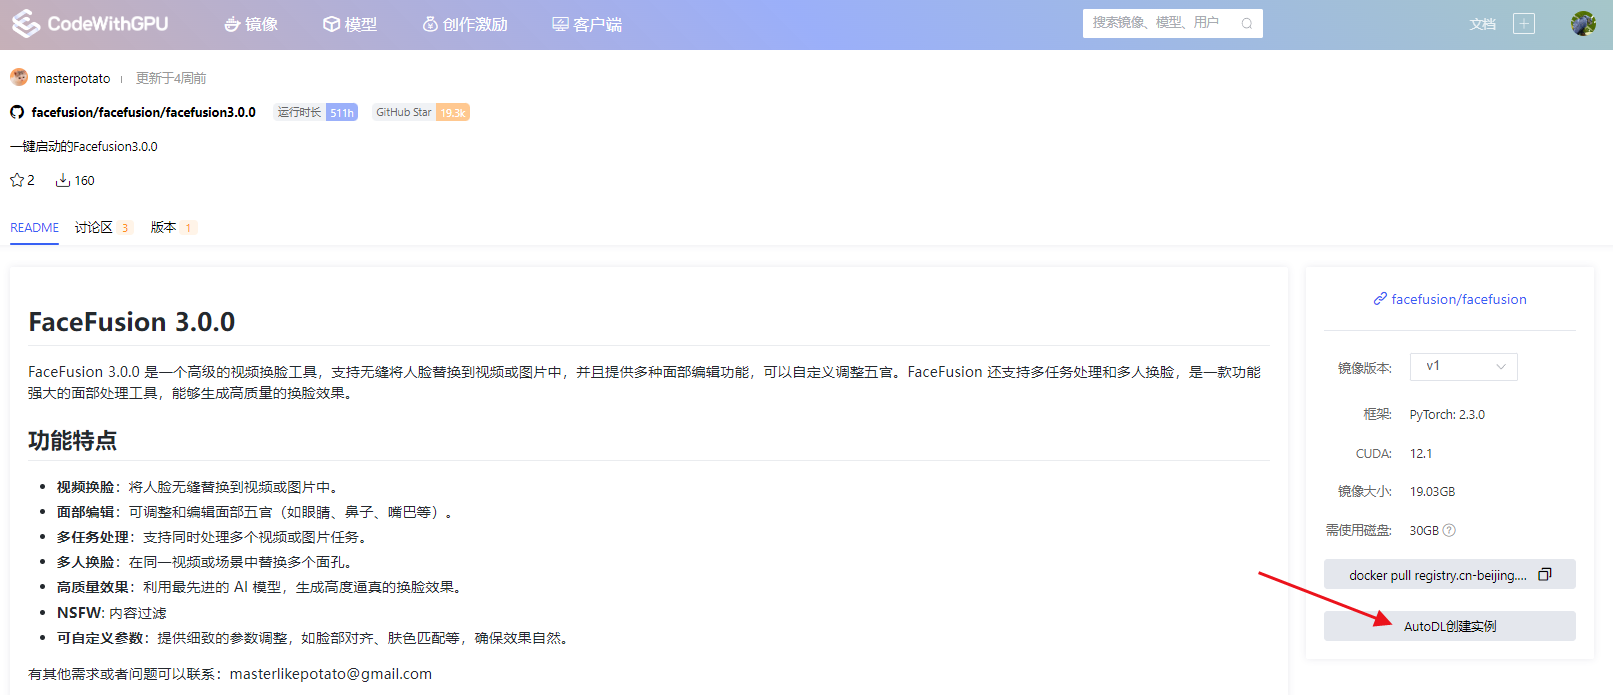Click masterpotato author avatar
The image size is (1613, 695).
[19, 77]
